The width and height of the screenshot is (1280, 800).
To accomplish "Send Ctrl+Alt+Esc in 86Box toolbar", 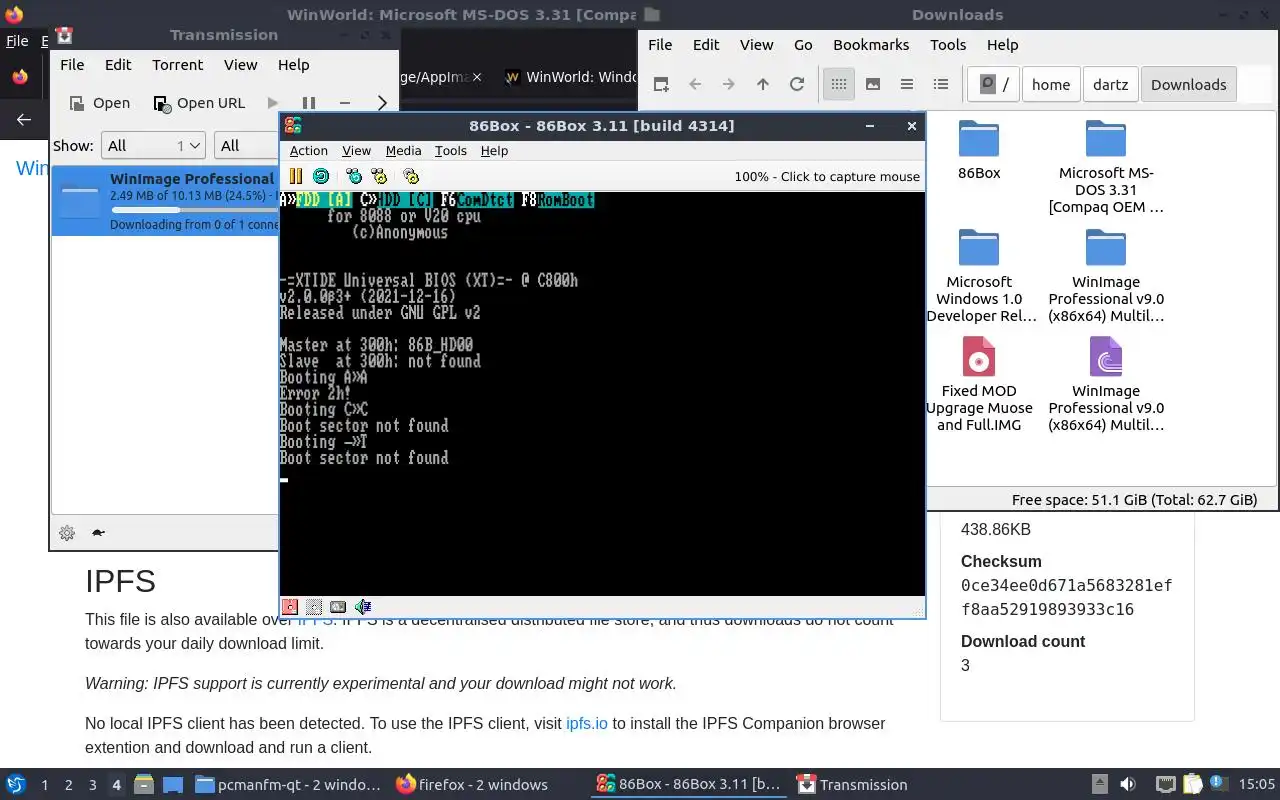I will (x=378, y=176).
